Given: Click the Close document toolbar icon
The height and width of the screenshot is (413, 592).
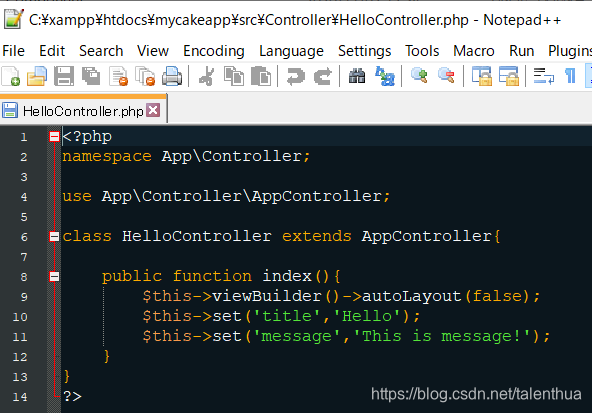Looking at the screenshot, I should [119, 76].
